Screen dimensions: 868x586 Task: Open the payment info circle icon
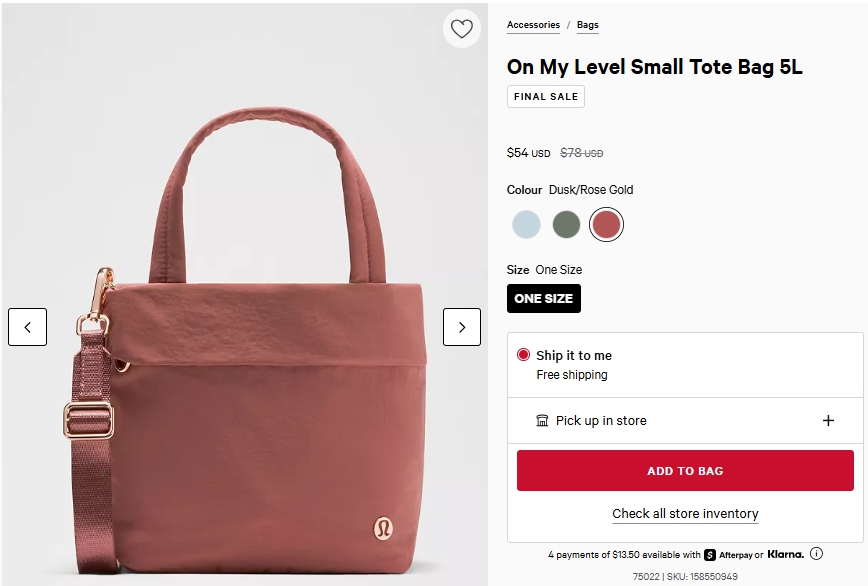click(816, 554)
